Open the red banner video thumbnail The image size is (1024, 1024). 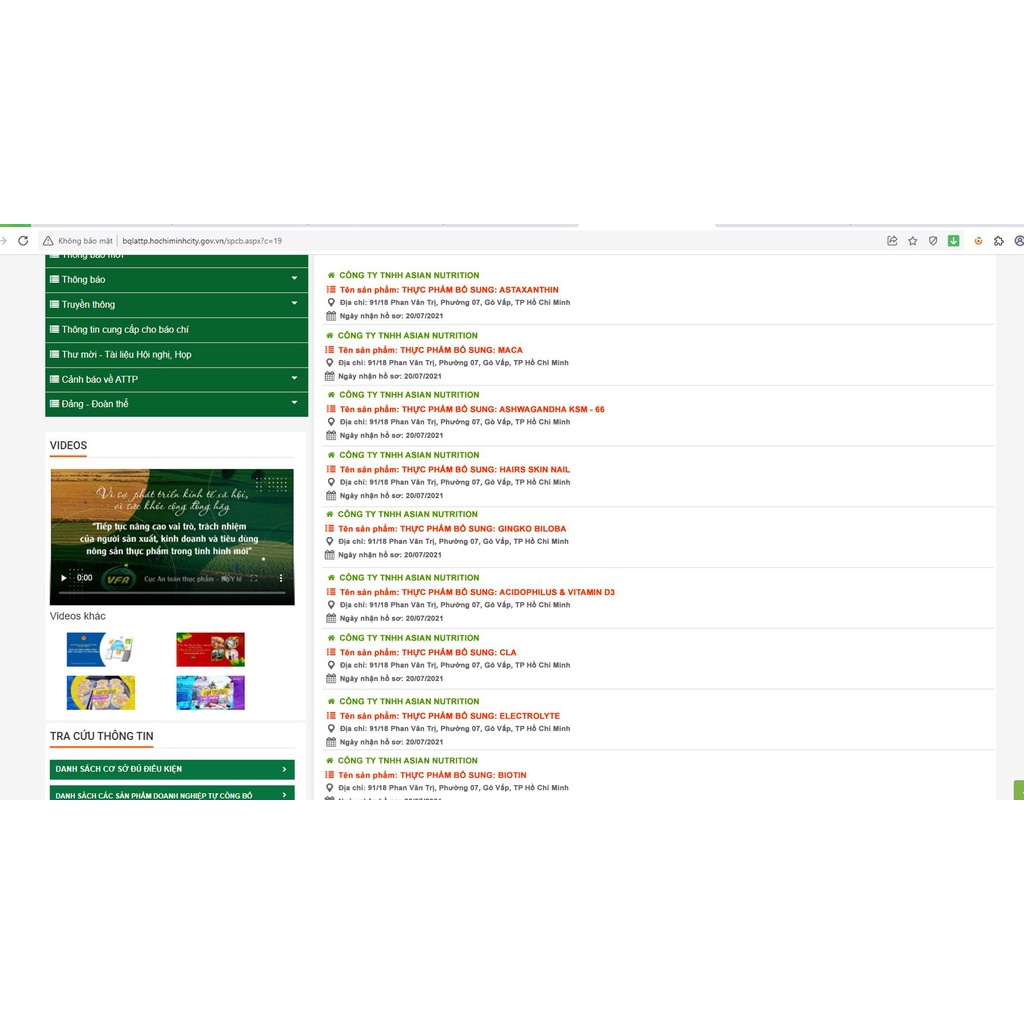coord(210,649)
